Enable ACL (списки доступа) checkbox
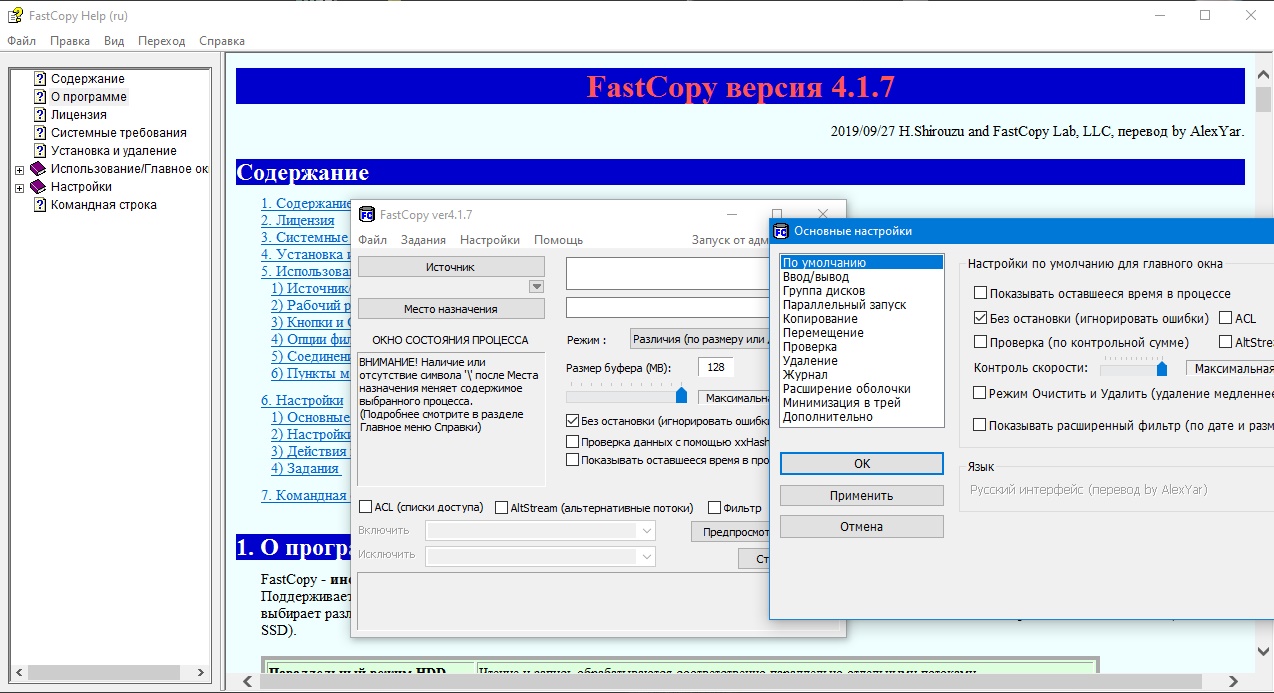This screenshot has height=693, width=1274. [365, 507]
